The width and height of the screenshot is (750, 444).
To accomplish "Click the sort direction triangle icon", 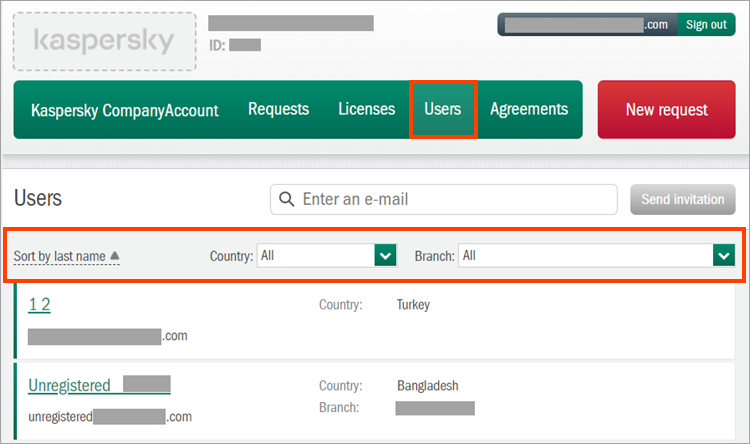I will click(115, 255).
